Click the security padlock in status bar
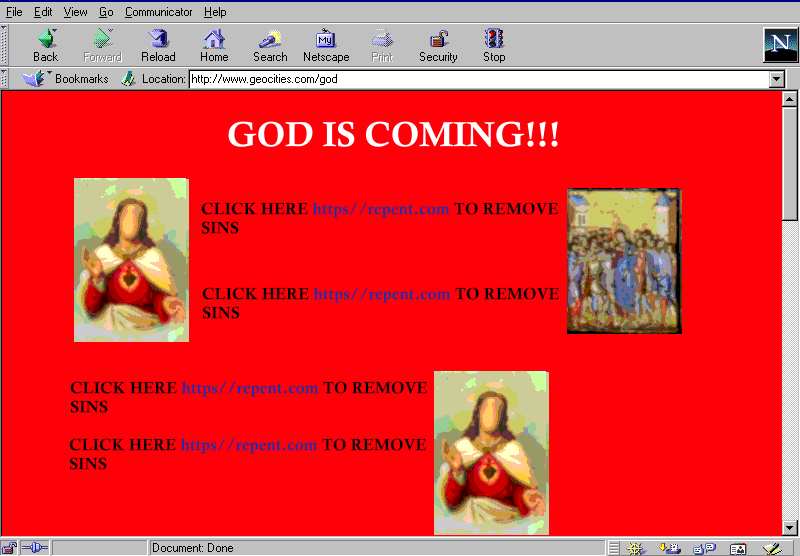800x556 pixels. (x=9, y=548)
